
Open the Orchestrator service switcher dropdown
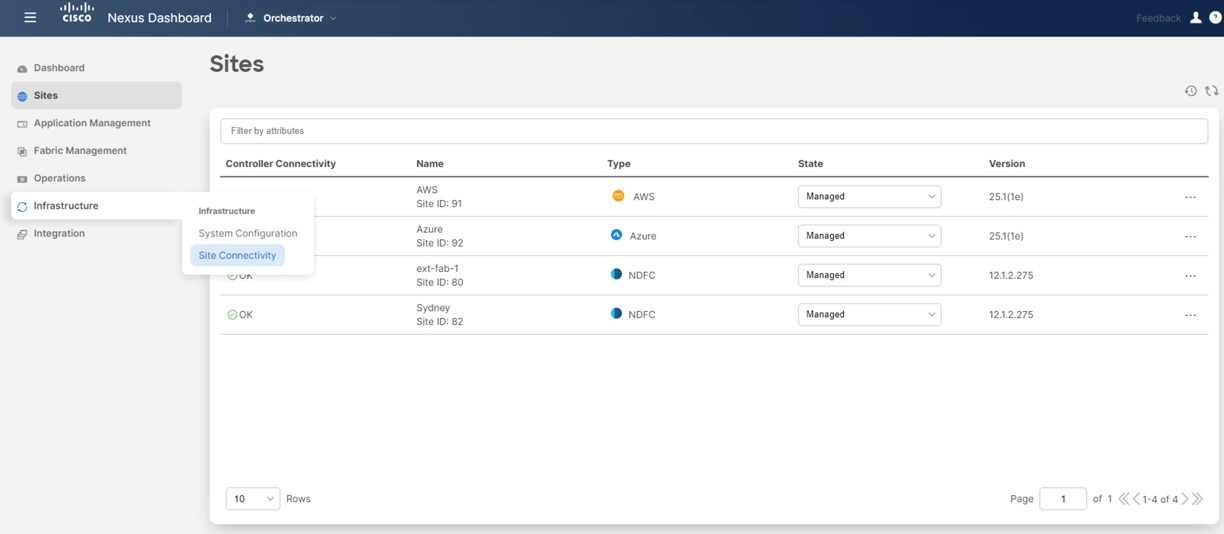click(x=291, y=18)
